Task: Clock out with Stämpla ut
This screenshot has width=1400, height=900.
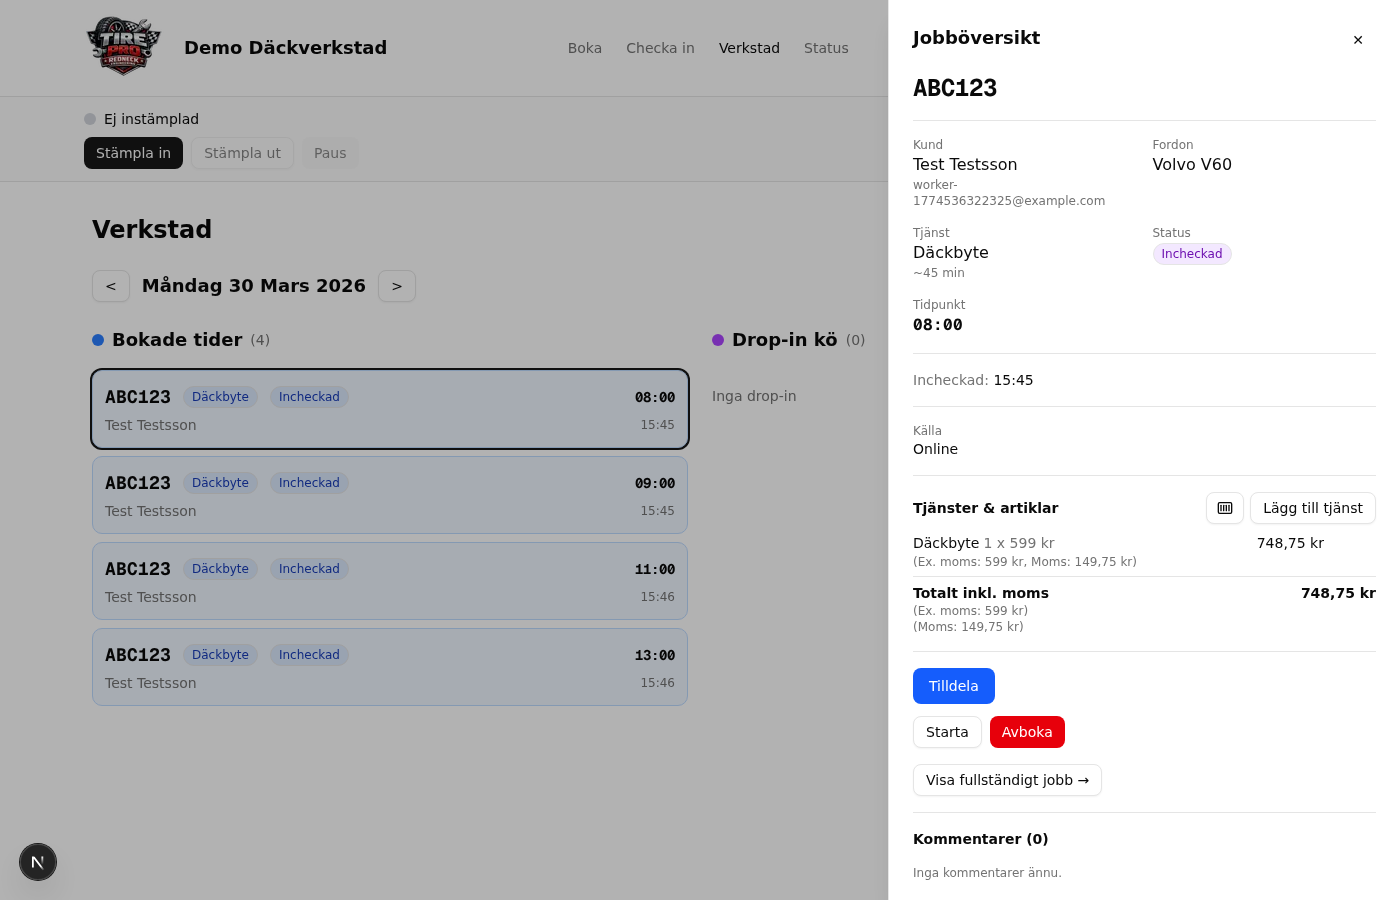Action: [242, 152]
